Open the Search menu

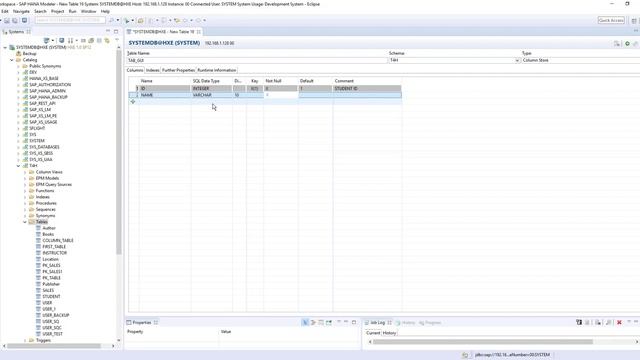40,11
